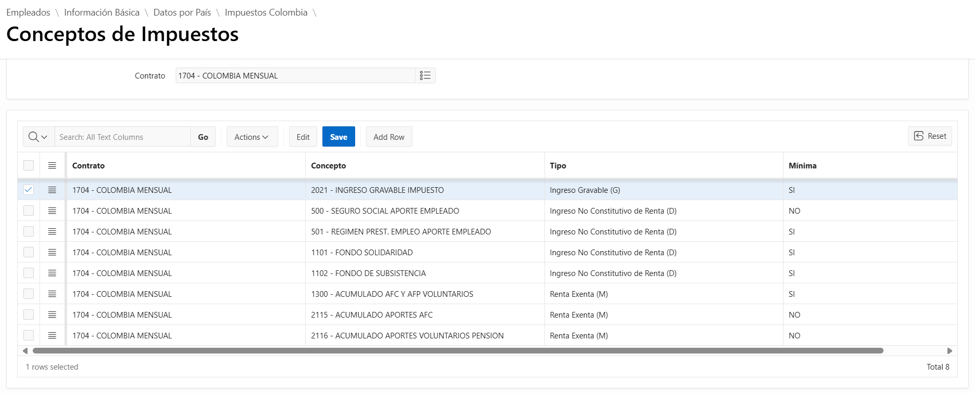This screenshot has width=975, height=393.
Task: Click the horizontal scrollbar thumb
Action: click(x=458, y=351)
